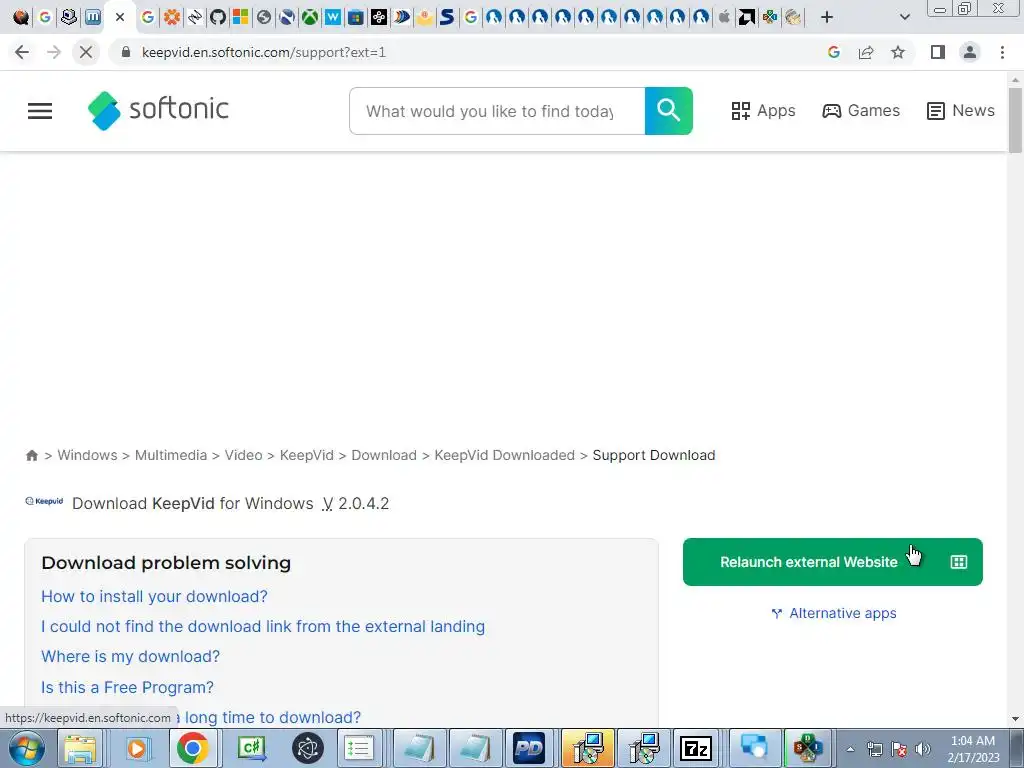Open a new tab with plus button
The width and height of the screenshot is (1024, 768).
[827, 17]
